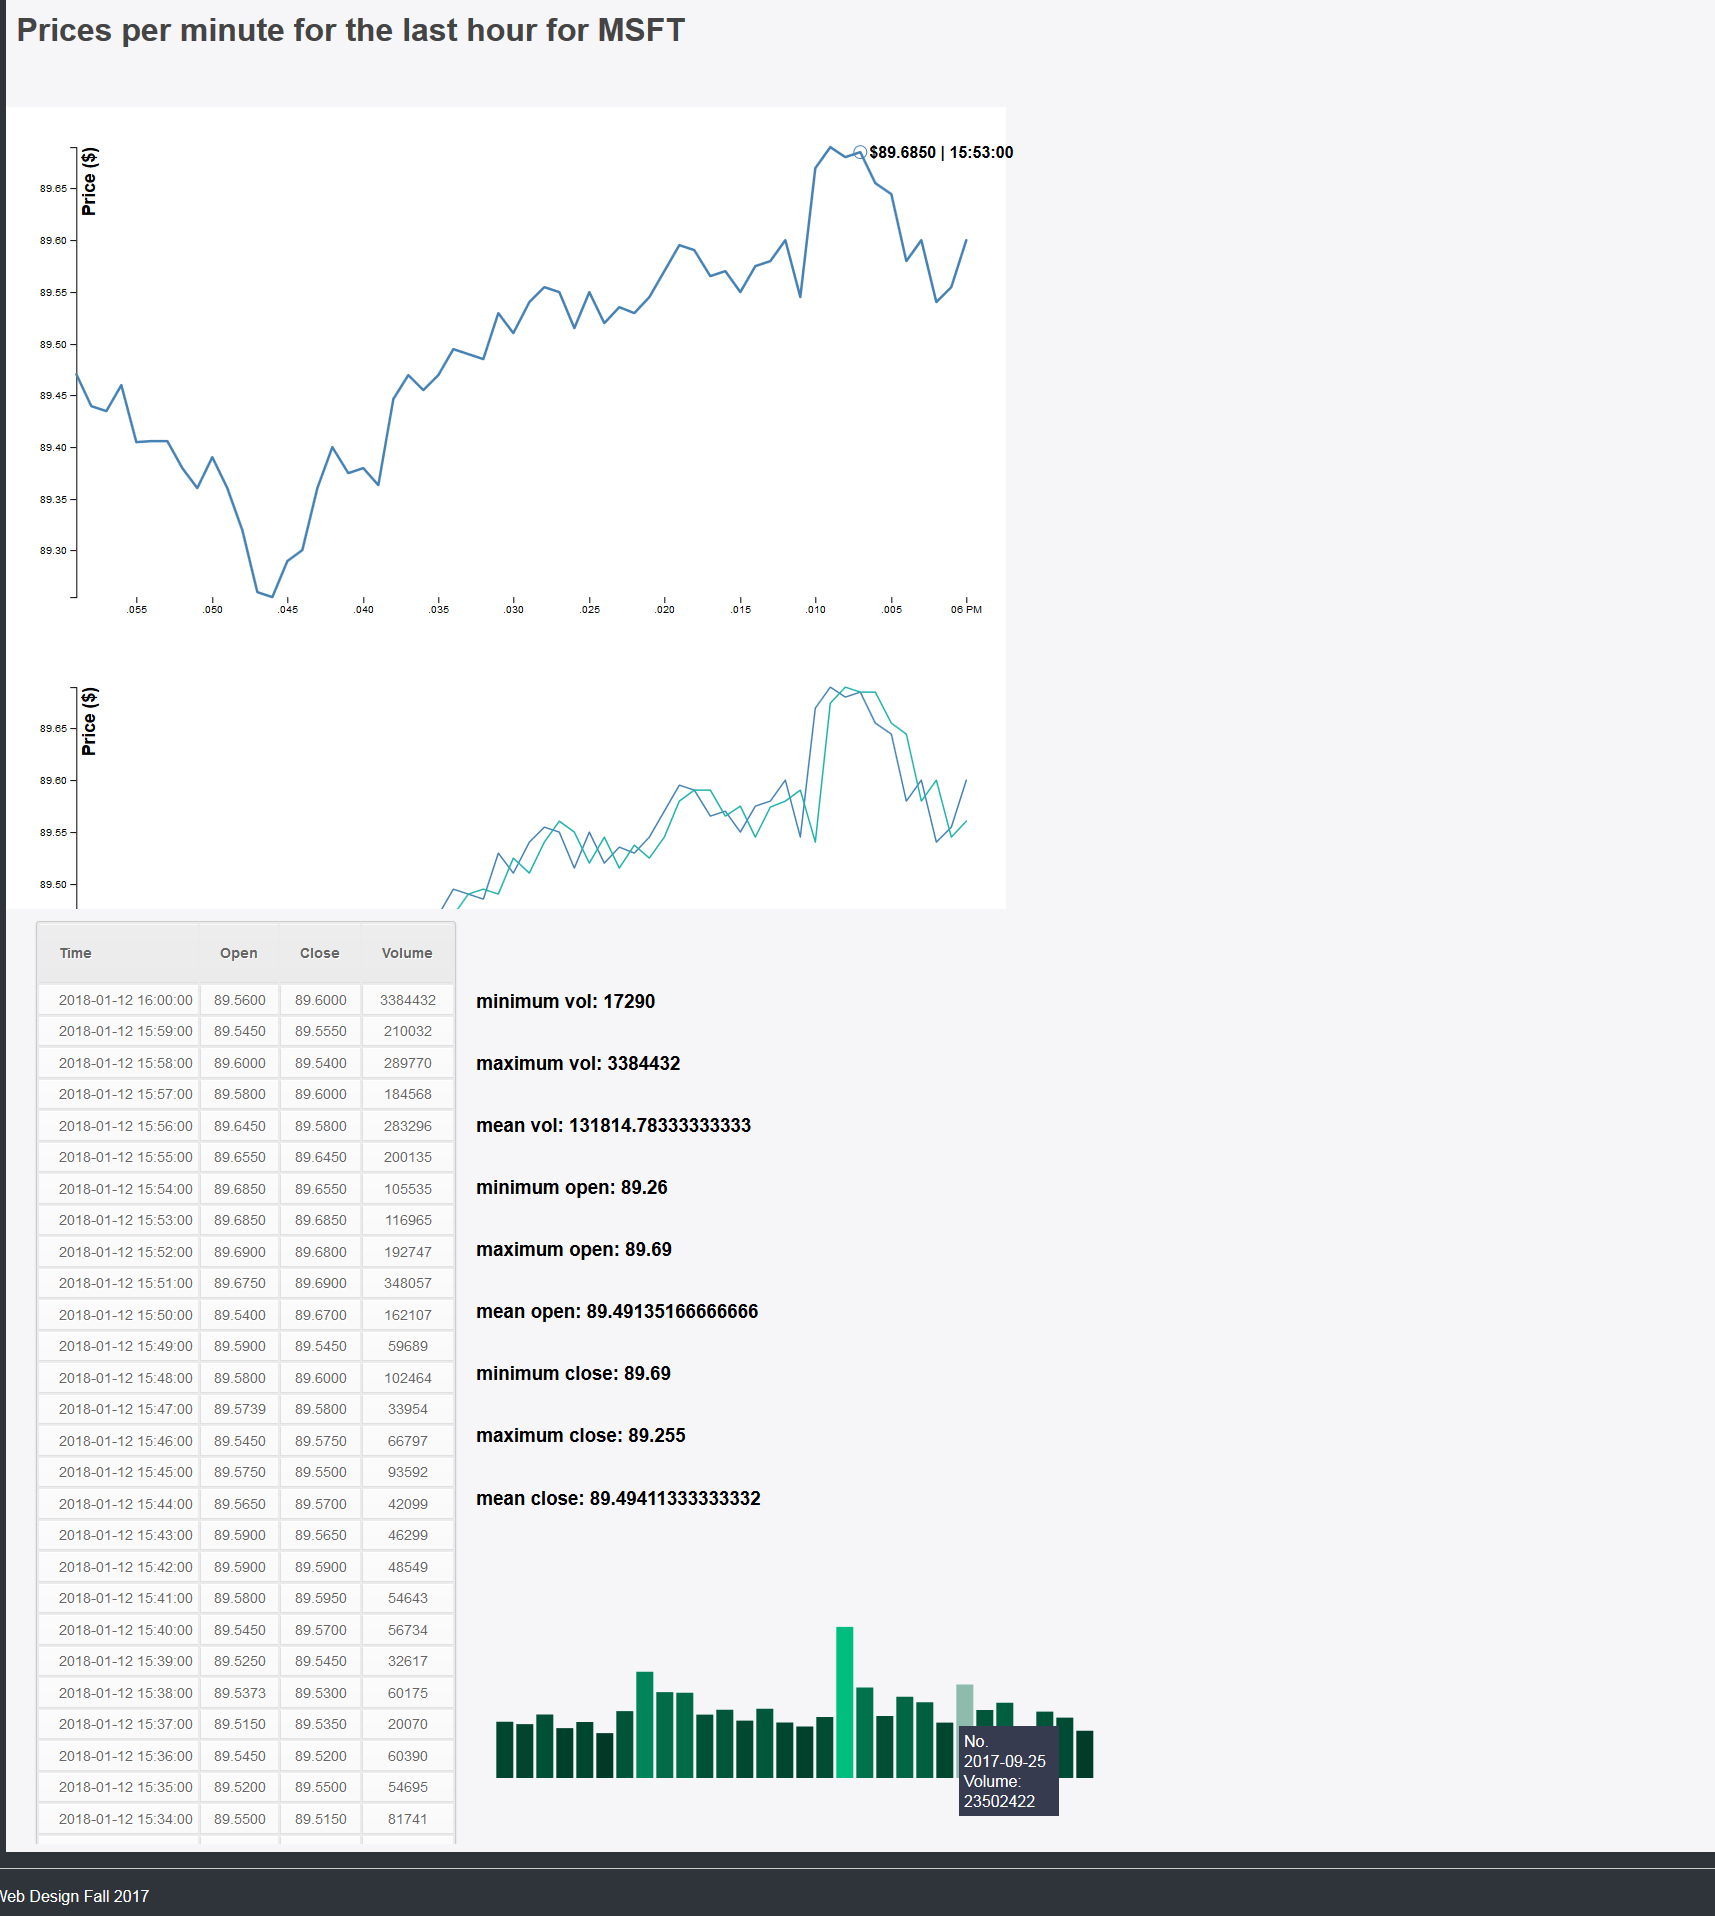
Task: Select time cell 2018-01-12 15:36:00
Action: click(125, 1756)
